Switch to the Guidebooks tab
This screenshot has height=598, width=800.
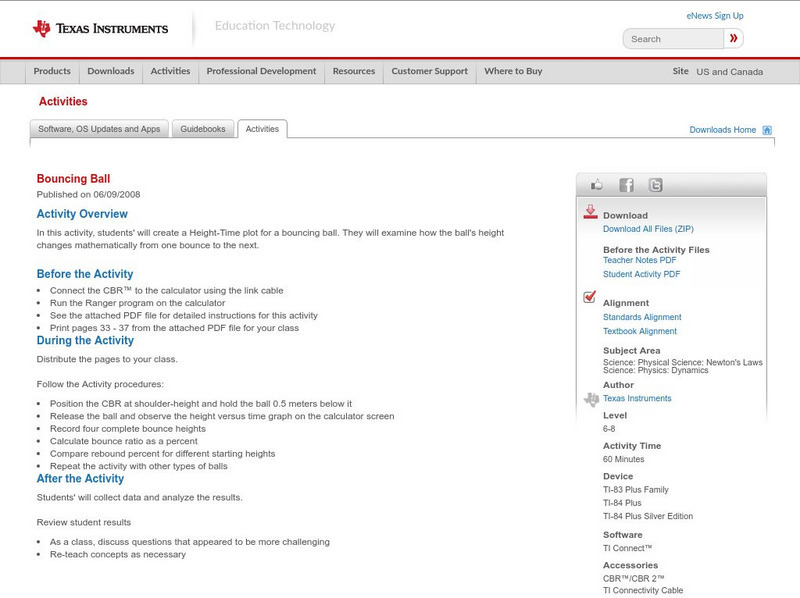[203, 129]
